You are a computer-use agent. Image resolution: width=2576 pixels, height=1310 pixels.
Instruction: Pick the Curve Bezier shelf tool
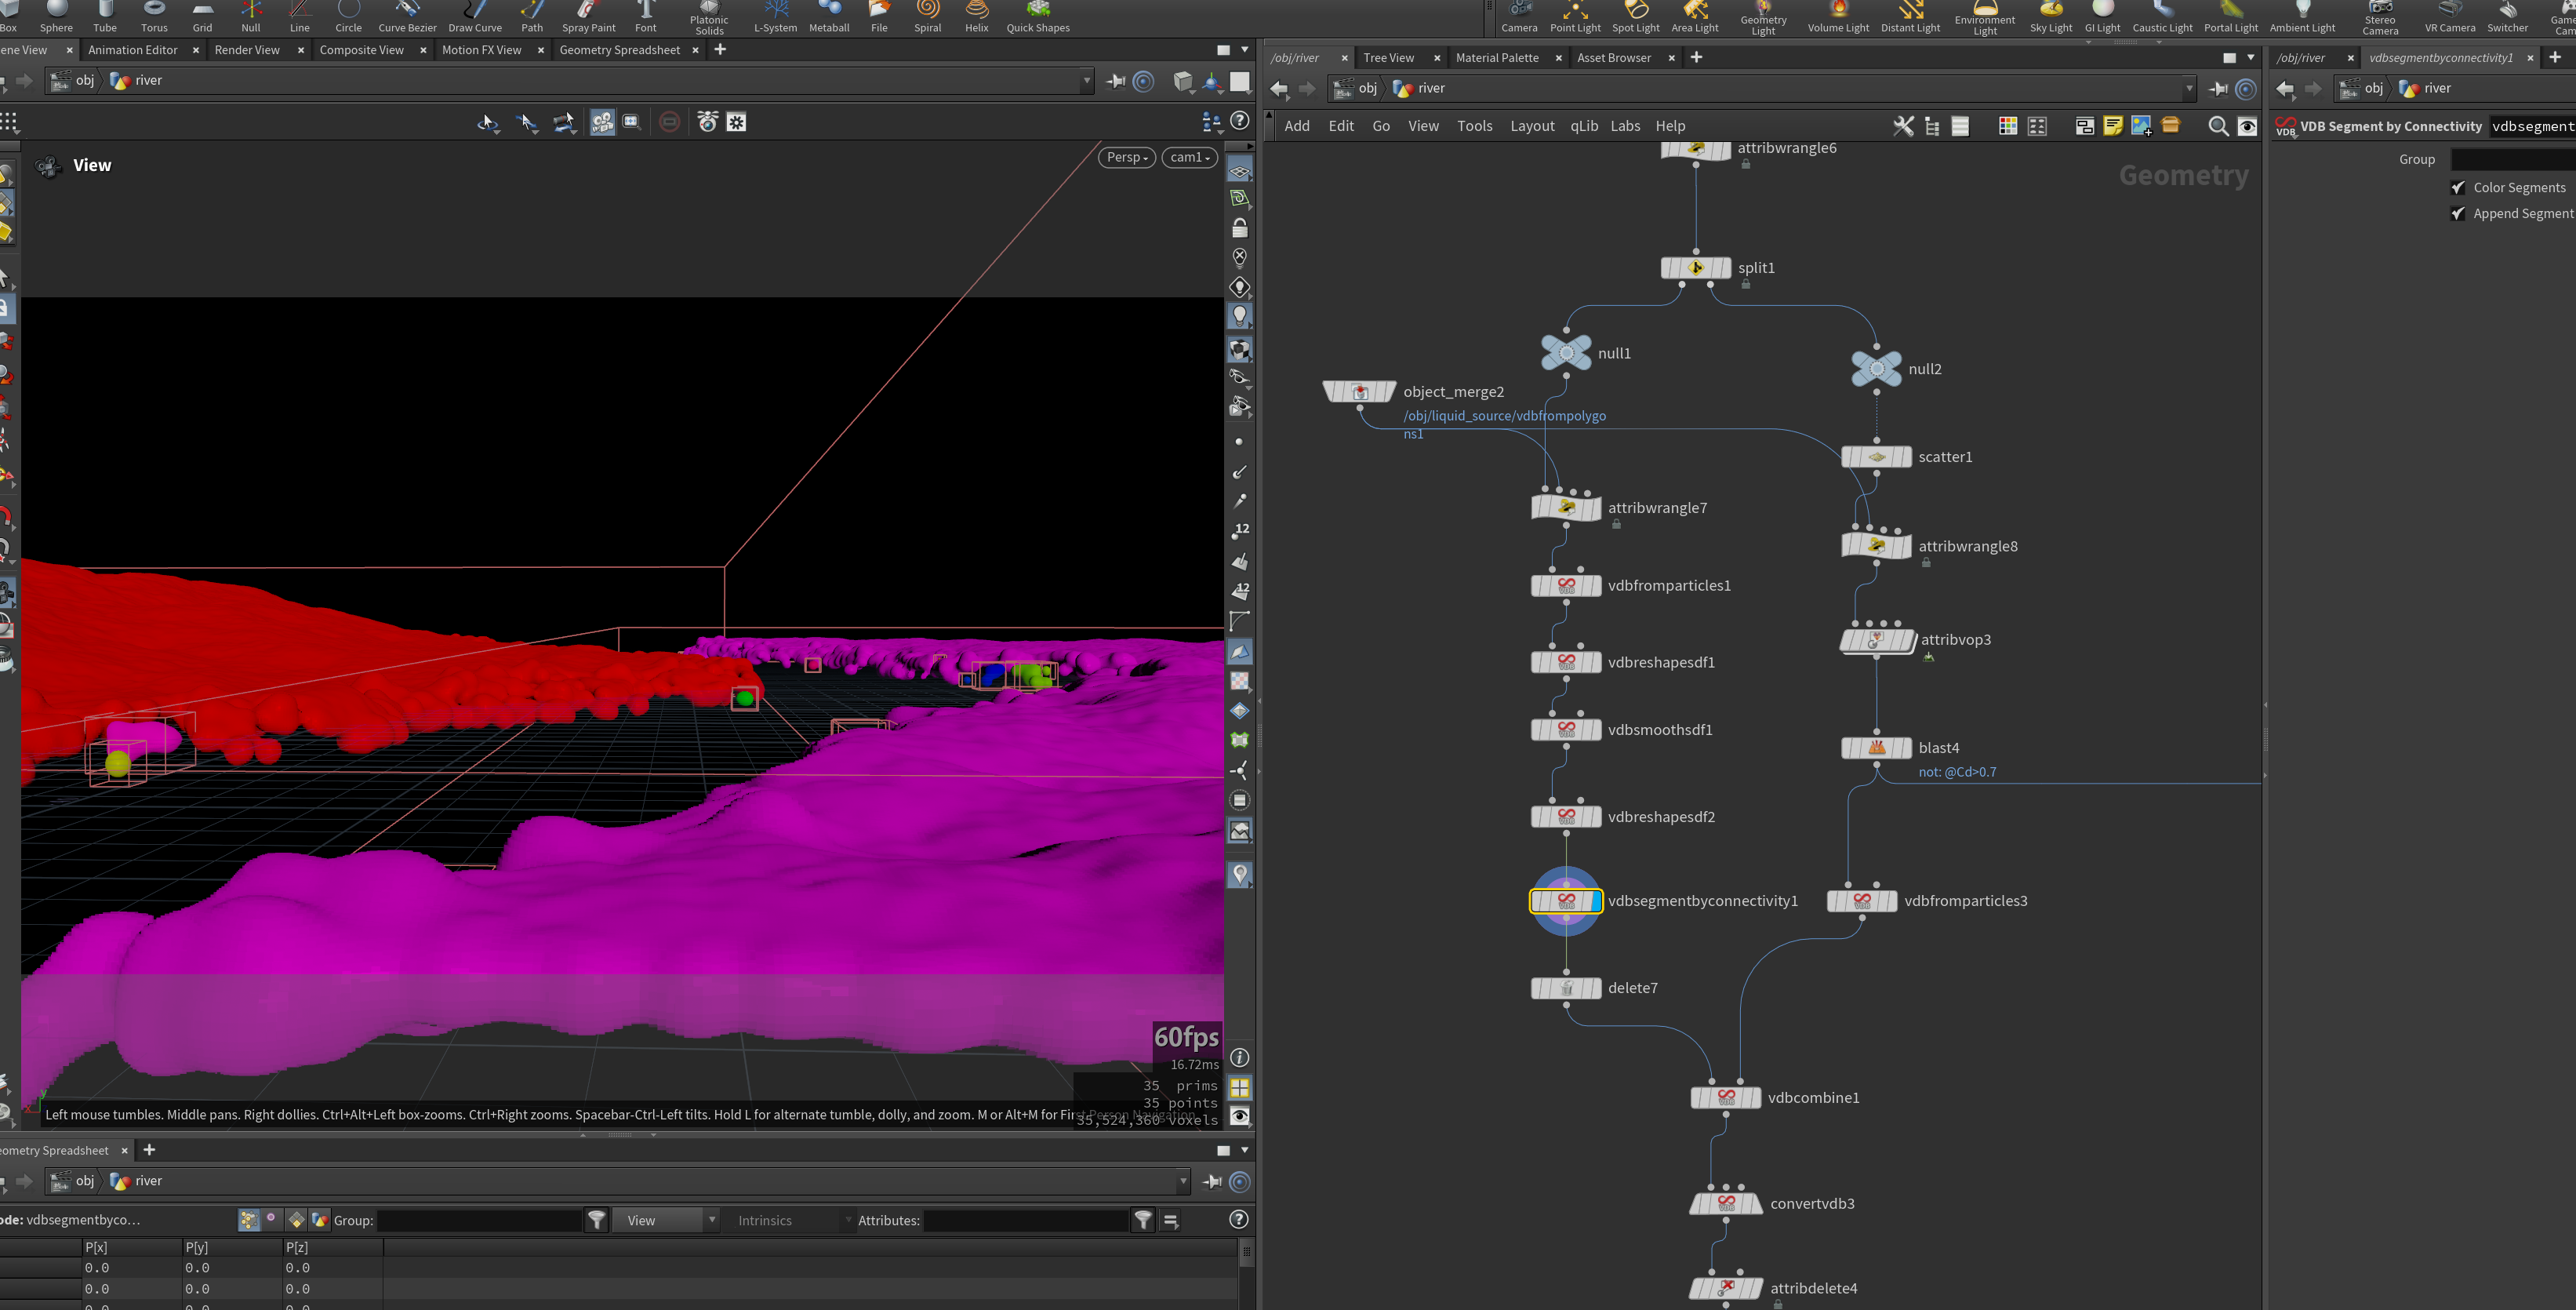point(407,17)
